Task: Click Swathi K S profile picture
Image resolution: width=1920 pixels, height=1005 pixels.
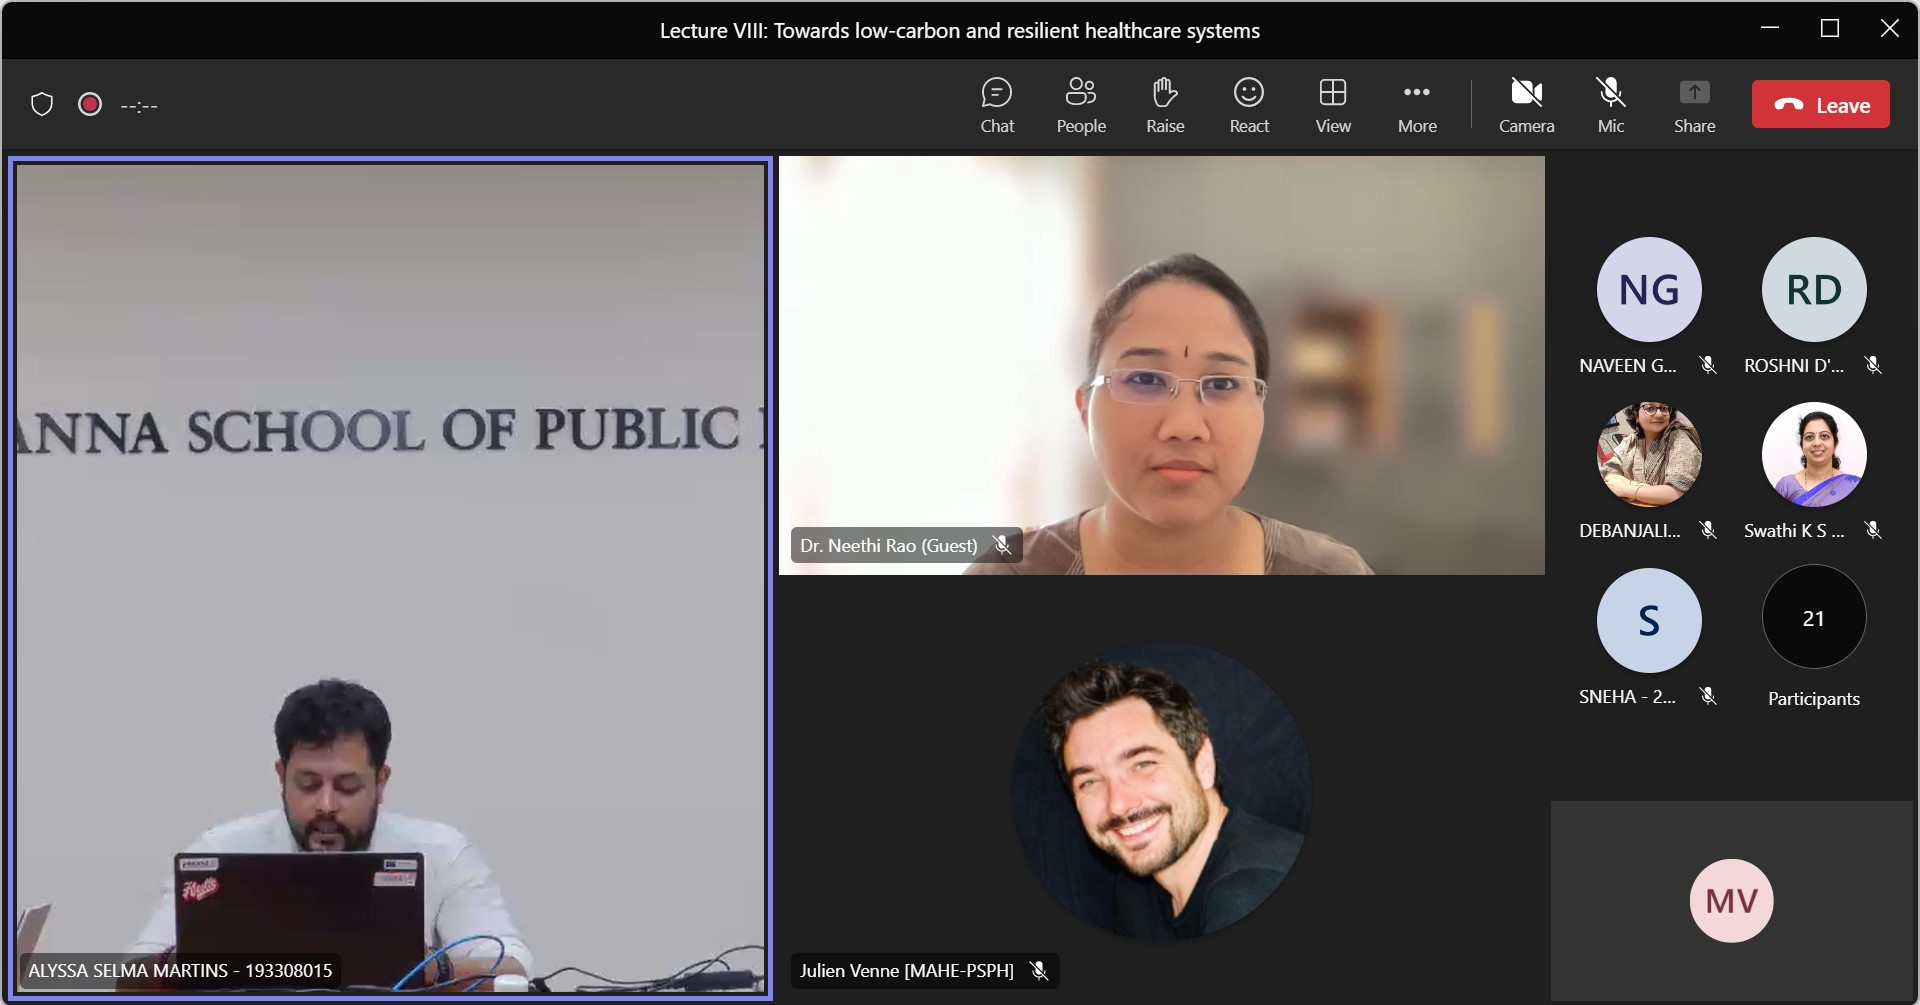Action: 1813,455
